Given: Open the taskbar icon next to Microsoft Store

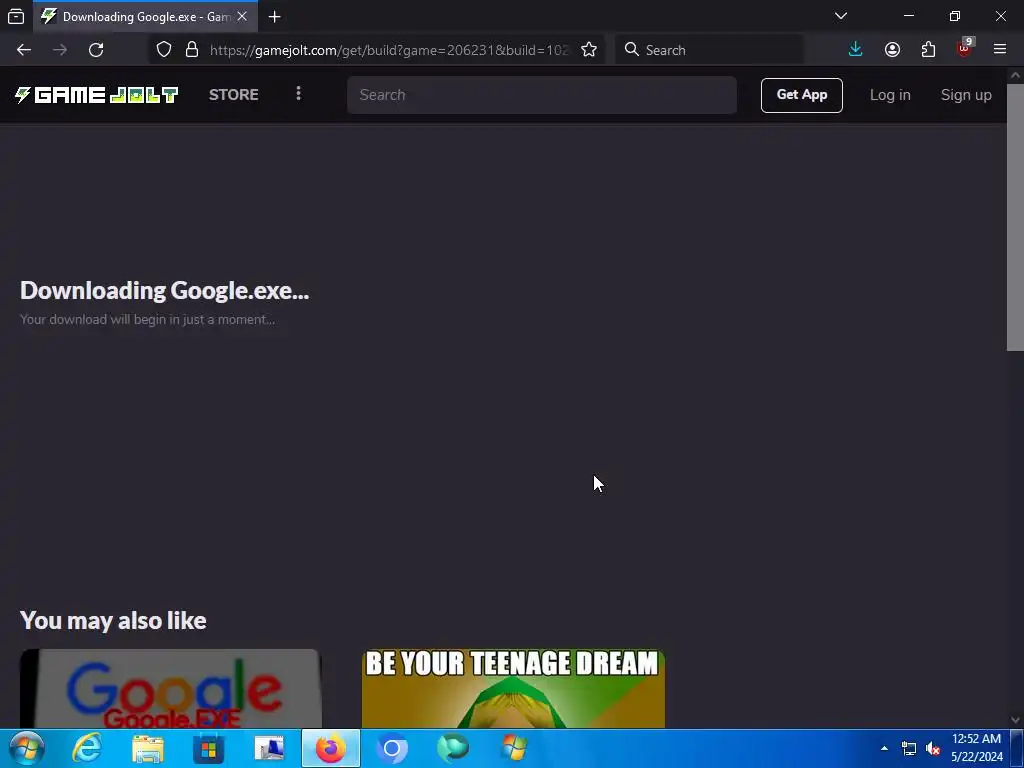Looking at the screenshot, I should click(x=269, y=748).
